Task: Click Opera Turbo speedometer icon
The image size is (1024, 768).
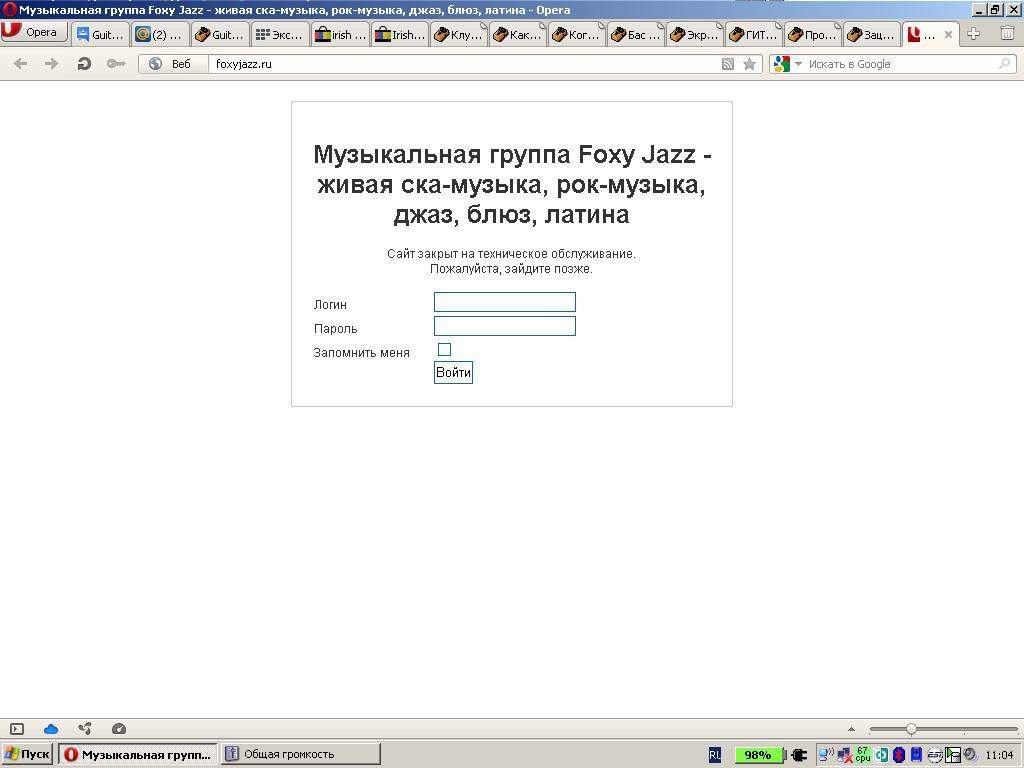Action: coord(119,729)
